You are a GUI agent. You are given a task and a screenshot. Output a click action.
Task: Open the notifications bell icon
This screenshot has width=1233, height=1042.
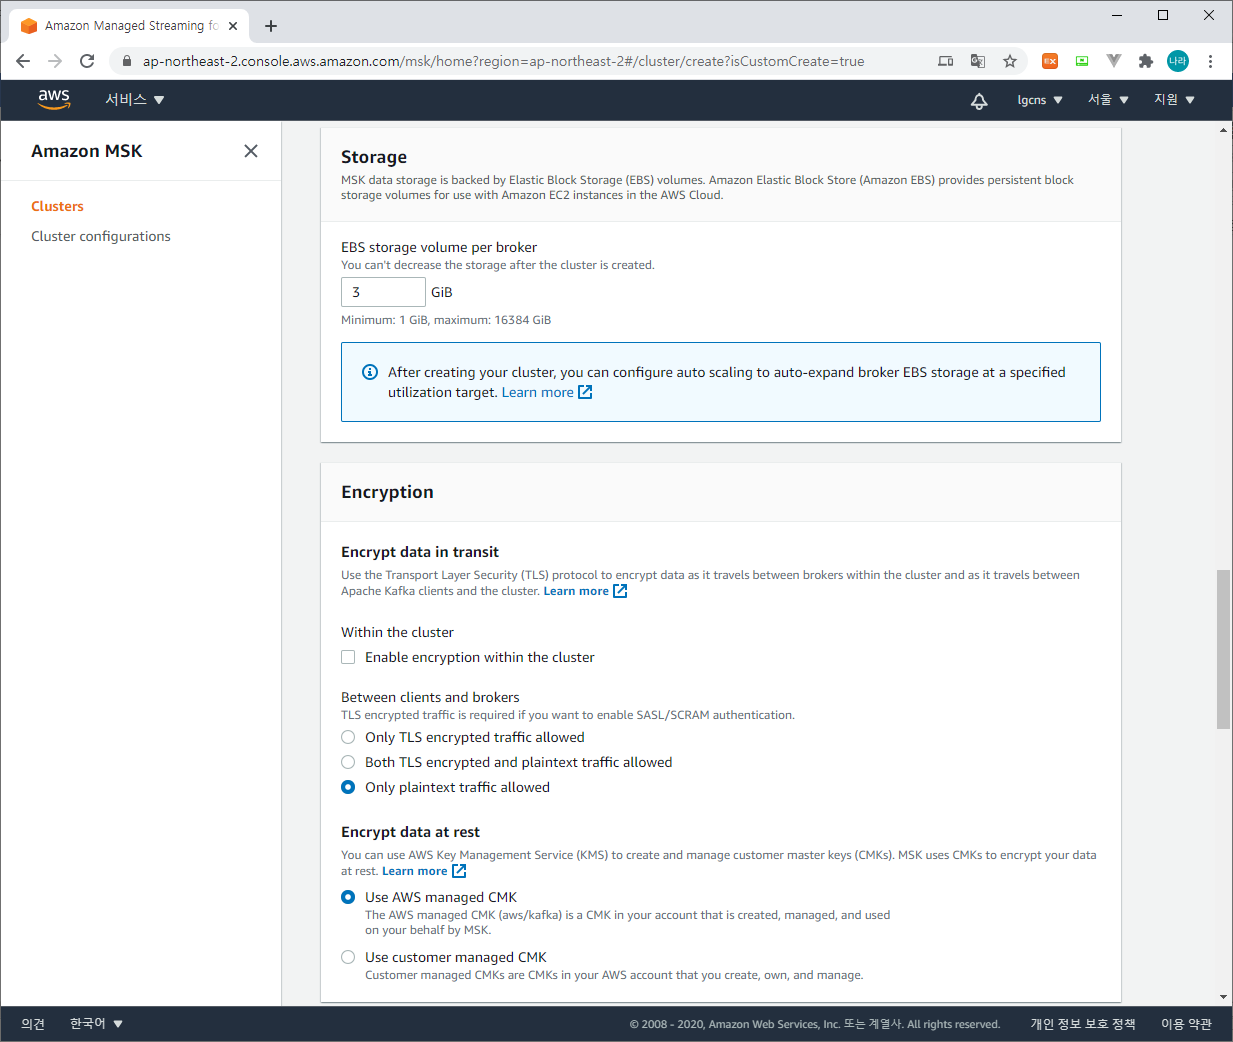click(979, 100)
